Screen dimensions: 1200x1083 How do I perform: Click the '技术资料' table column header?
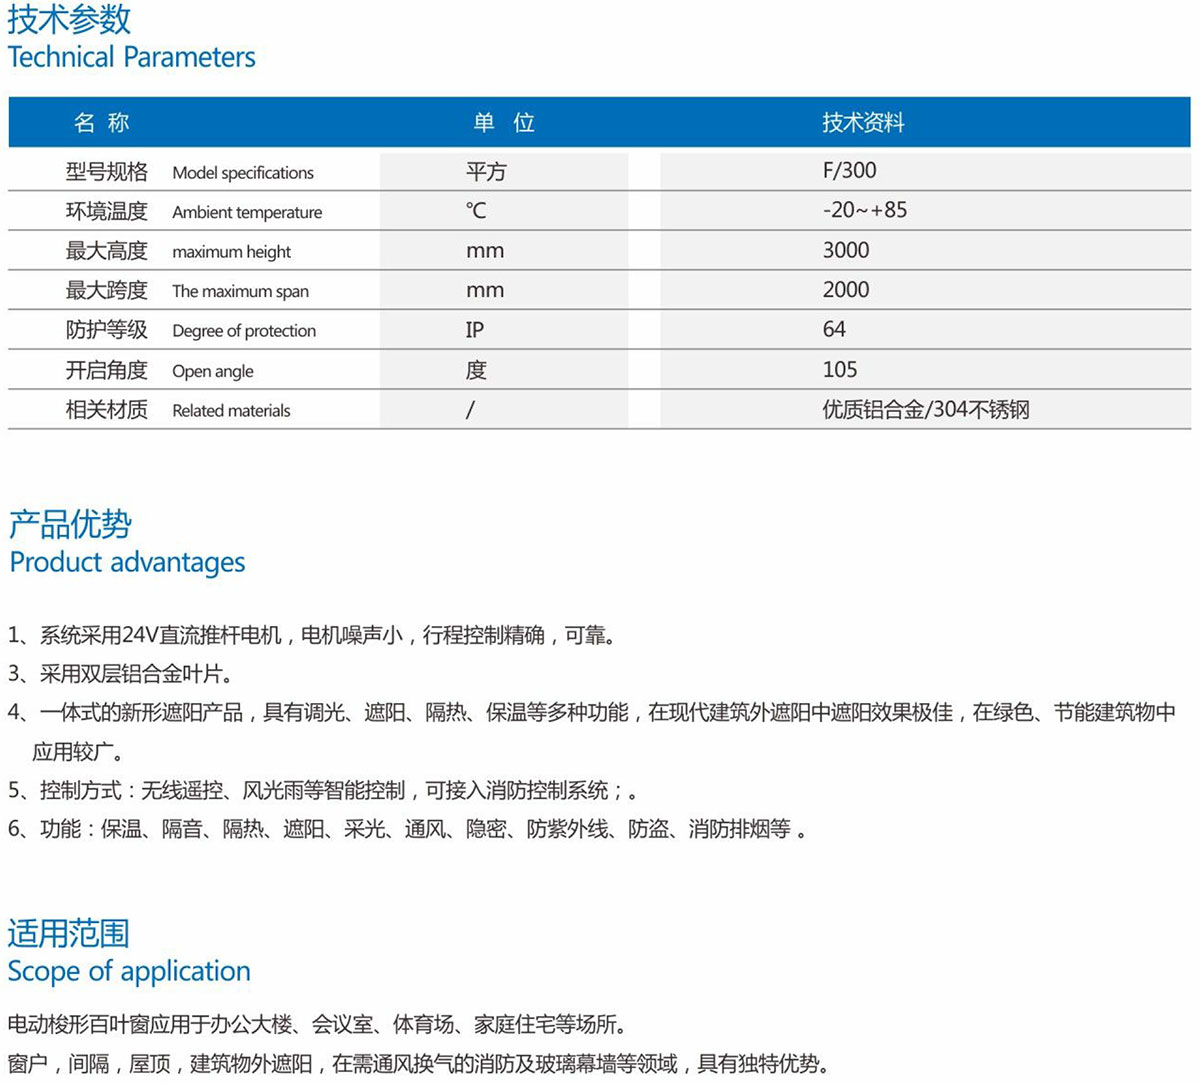coord(862,123)
